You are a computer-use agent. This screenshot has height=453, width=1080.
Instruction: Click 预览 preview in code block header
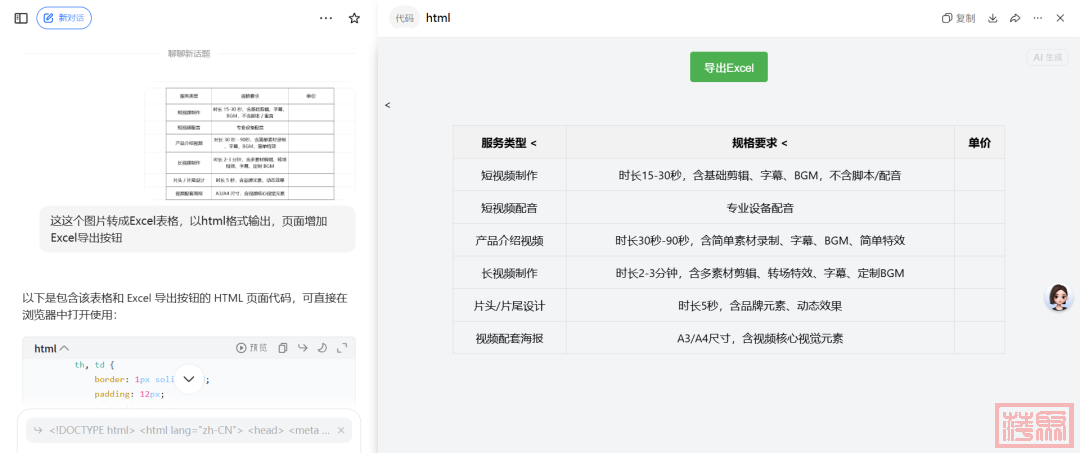[252, 348]
